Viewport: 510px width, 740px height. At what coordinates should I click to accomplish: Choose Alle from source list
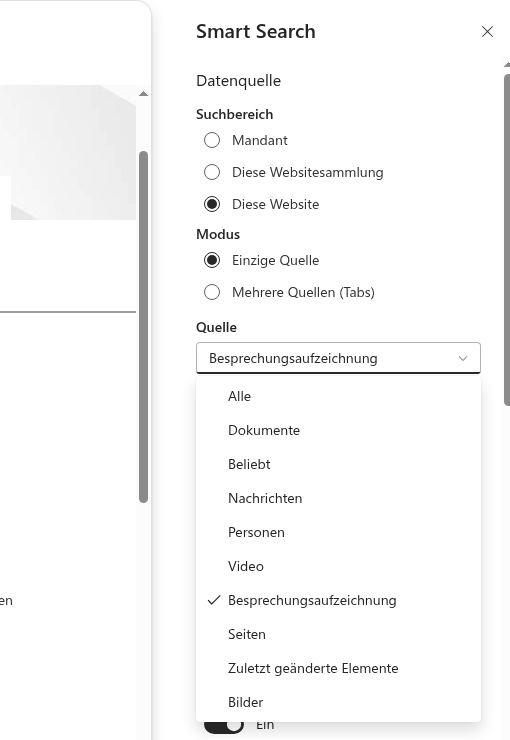338,396
